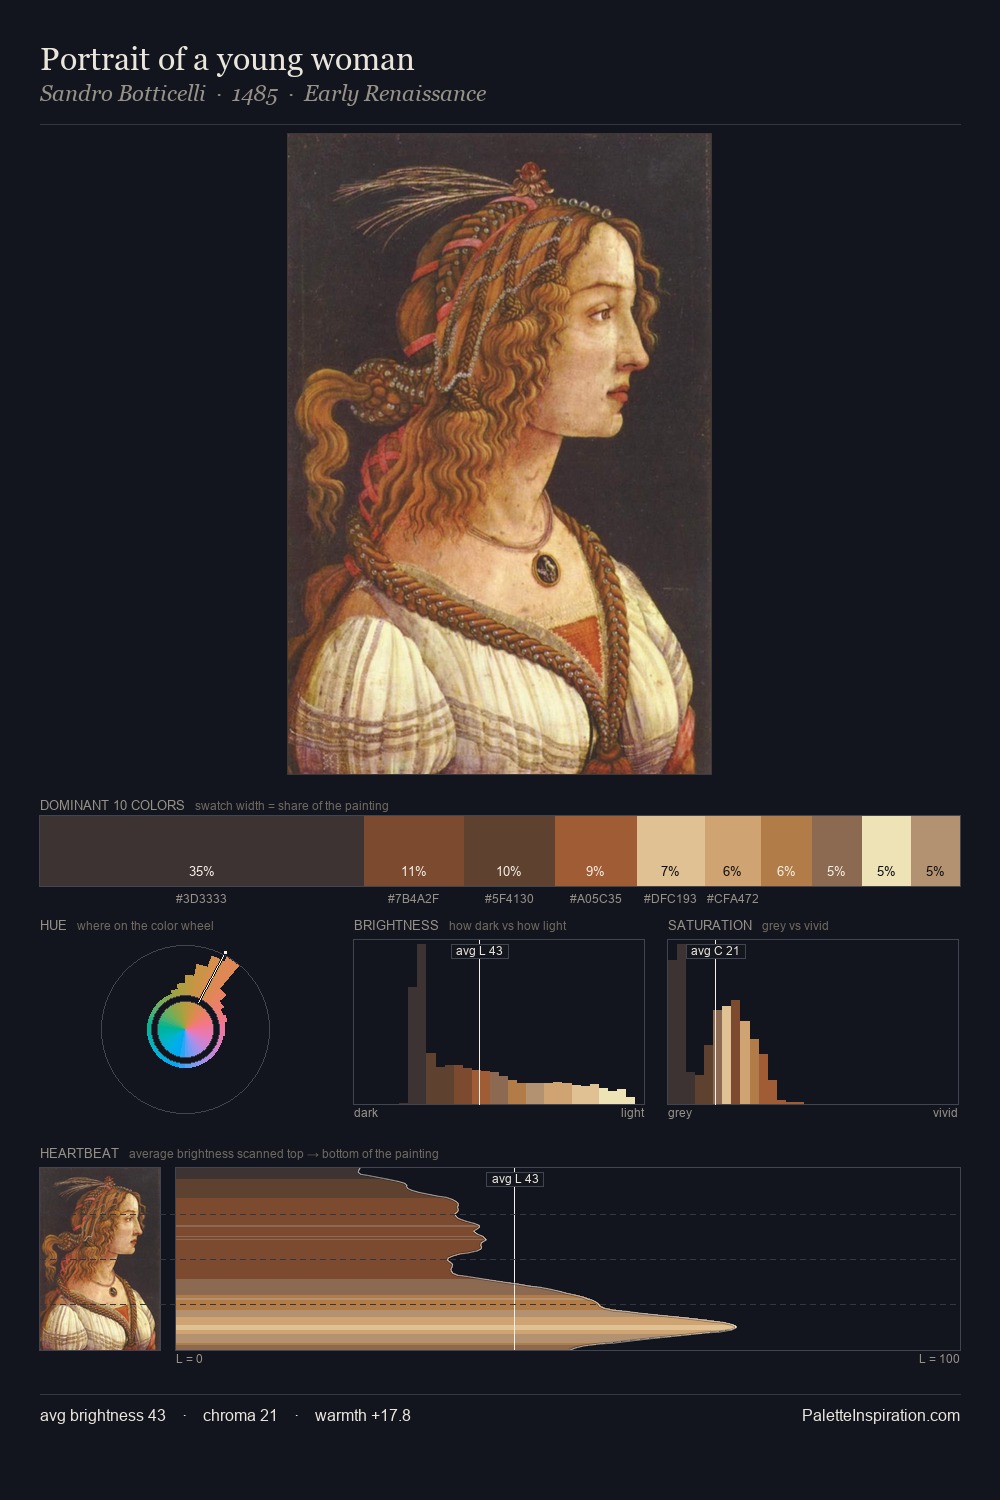Click the hex code #A05C35
Screen dimensions: 1000x1500
click(x=595, y=899)
